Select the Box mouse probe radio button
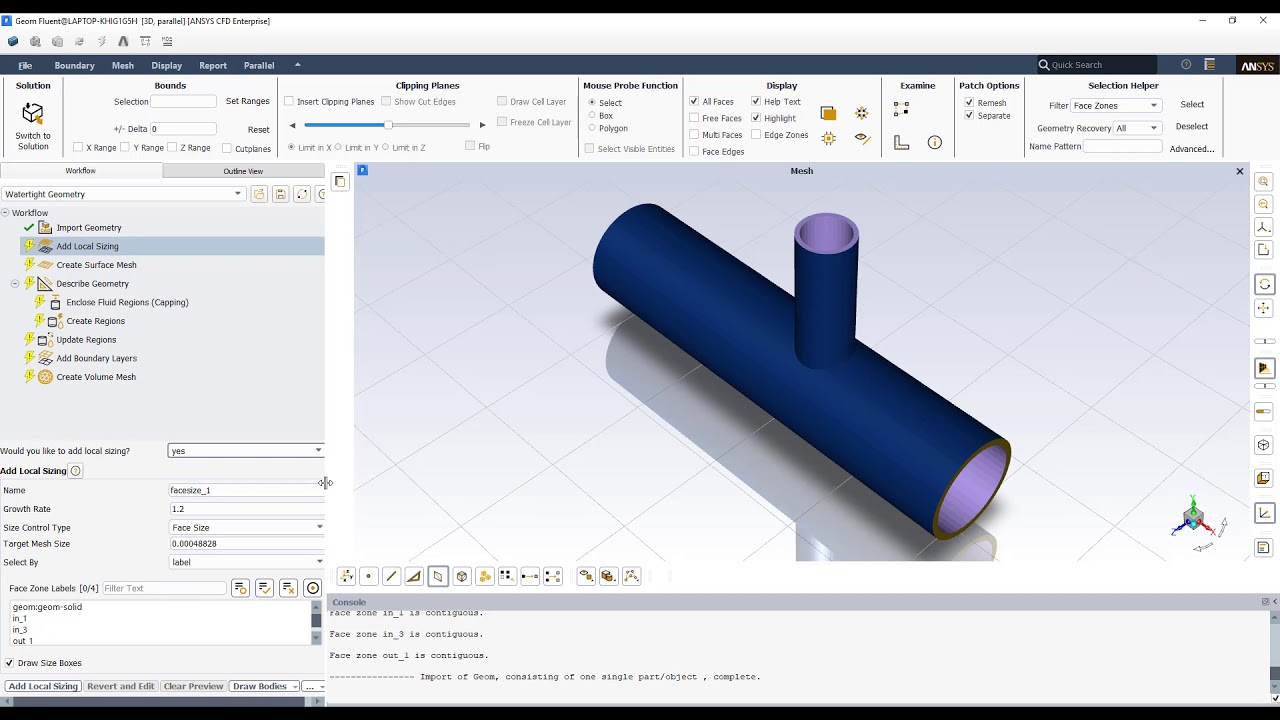This screenshot has width=1280, height=720. coord(592,115)
